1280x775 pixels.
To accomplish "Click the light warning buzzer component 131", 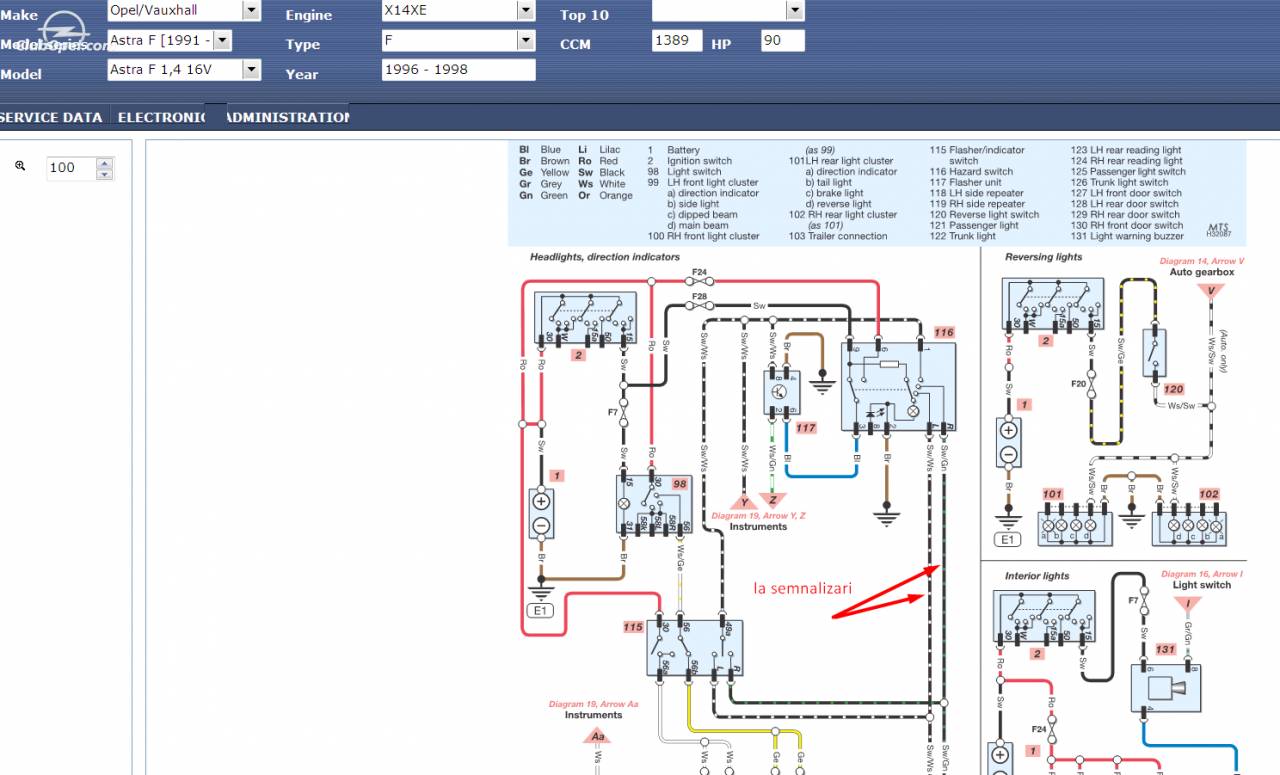I will point(1165,686).
